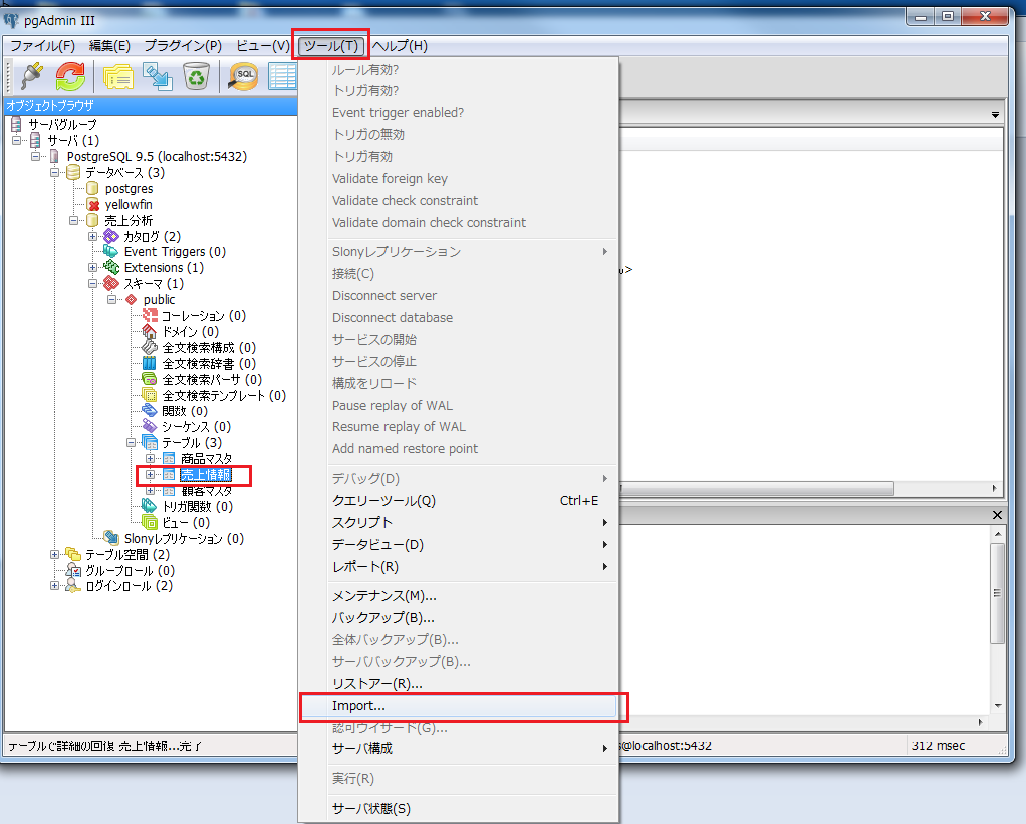This screenshot has height=824, width=1026.
Task: Open the スクリプト submenu
Action: click(x=458, y=523)
